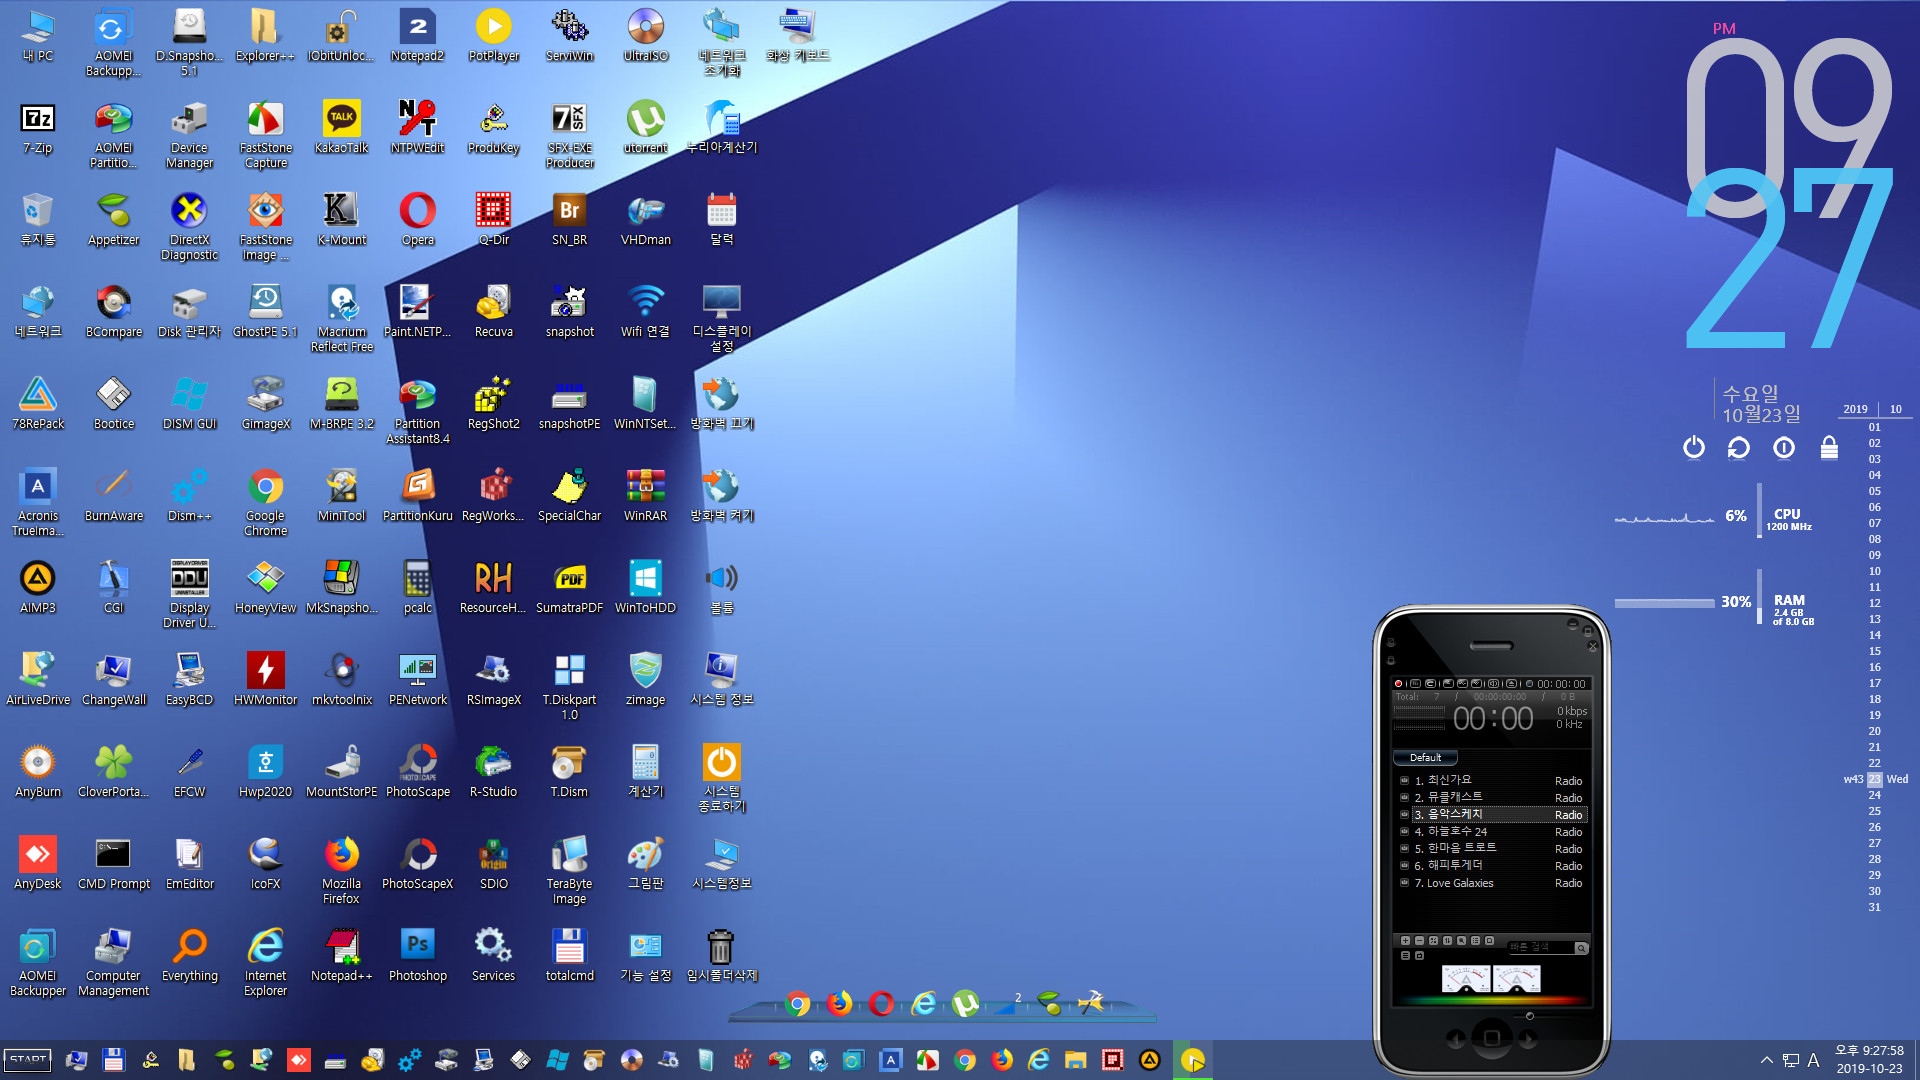Launch HWMonitor from the desktop
The height and width of the screenshot is (1080, 1920).
tap(265, 680)
